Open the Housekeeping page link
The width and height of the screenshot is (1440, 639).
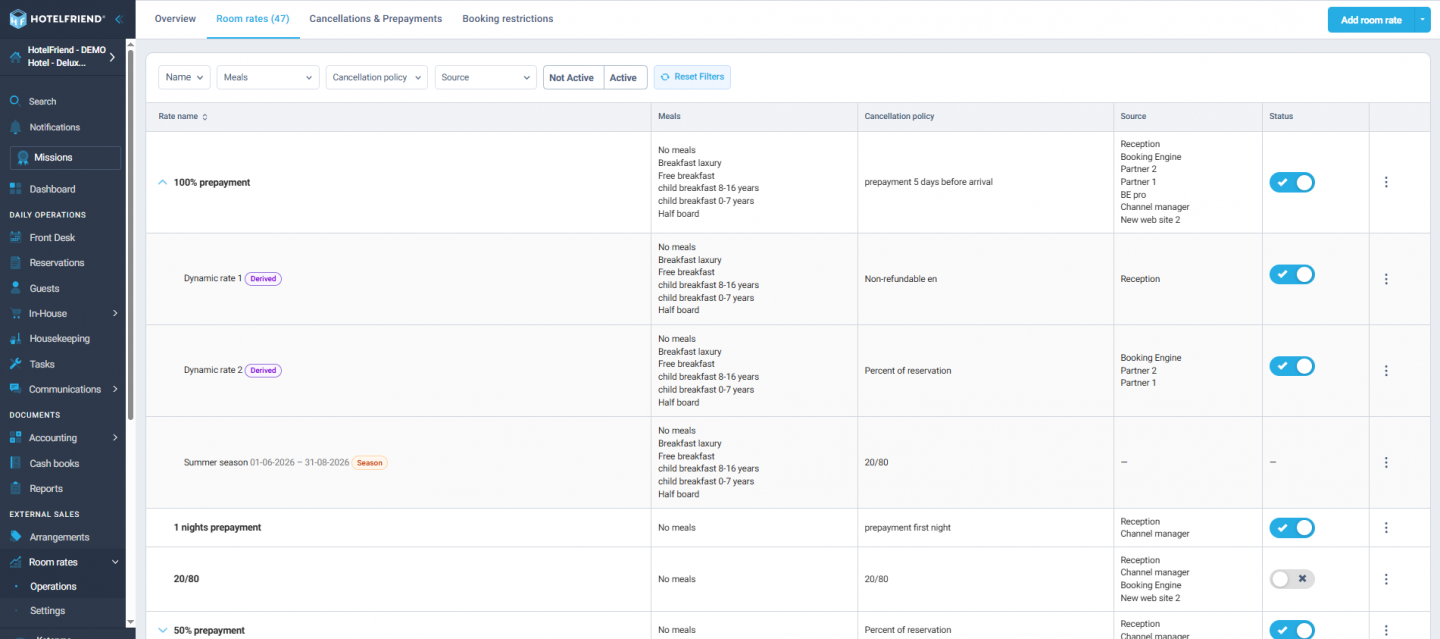tap(60, 339)
